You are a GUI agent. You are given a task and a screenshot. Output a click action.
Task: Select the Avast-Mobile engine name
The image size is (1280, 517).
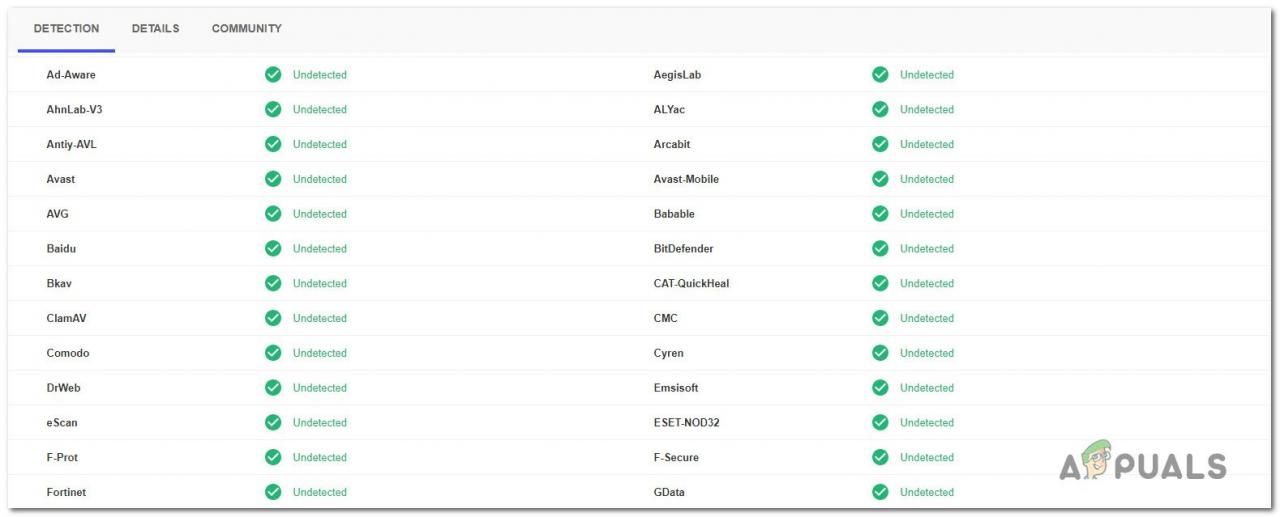tap(686, 179)
